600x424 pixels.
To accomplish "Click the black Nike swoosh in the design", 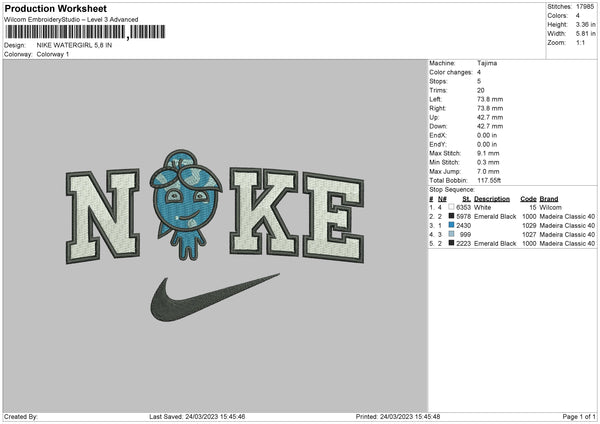I will (x=214, y=297).
